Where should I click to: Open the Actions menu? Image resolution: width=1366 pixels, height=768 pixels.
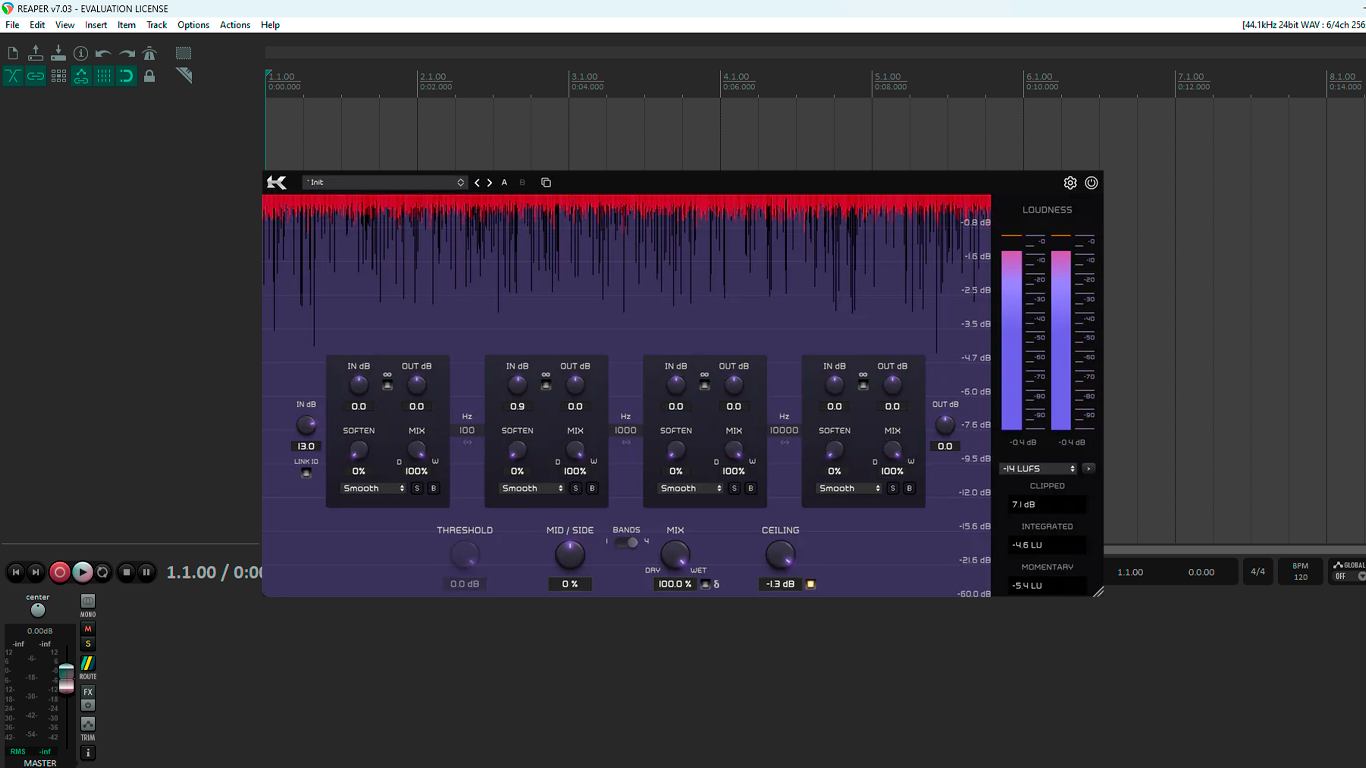(x=235, y=25)
